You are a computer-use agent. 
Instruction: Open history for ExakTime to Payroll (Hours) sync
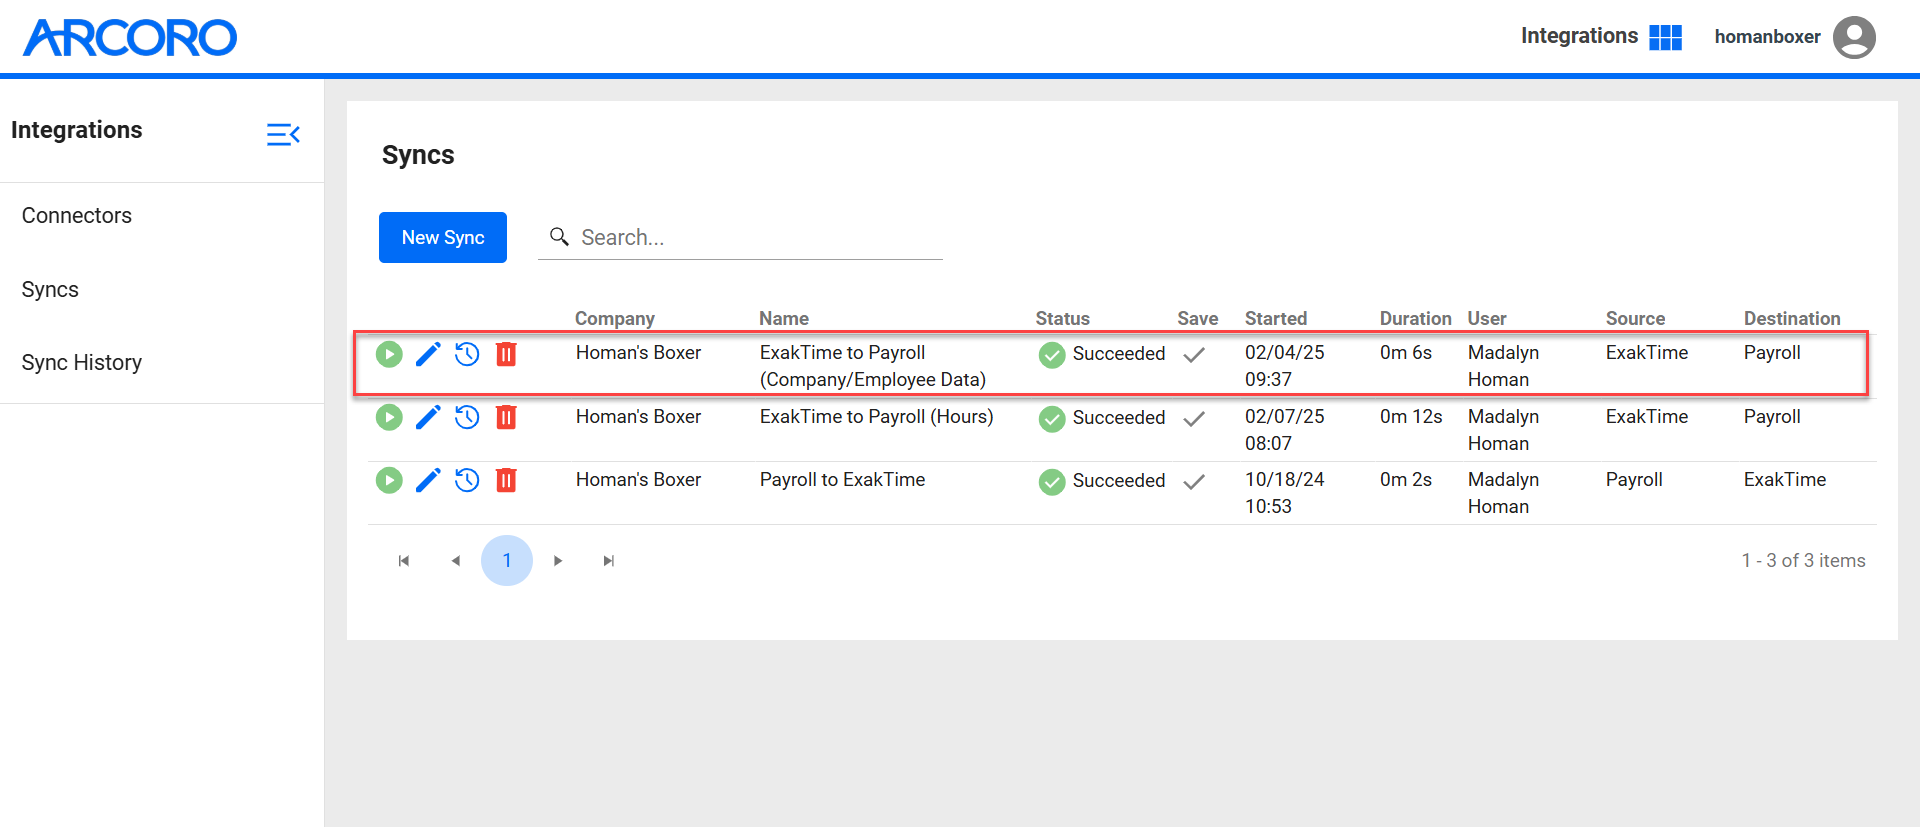coord(467,417)
